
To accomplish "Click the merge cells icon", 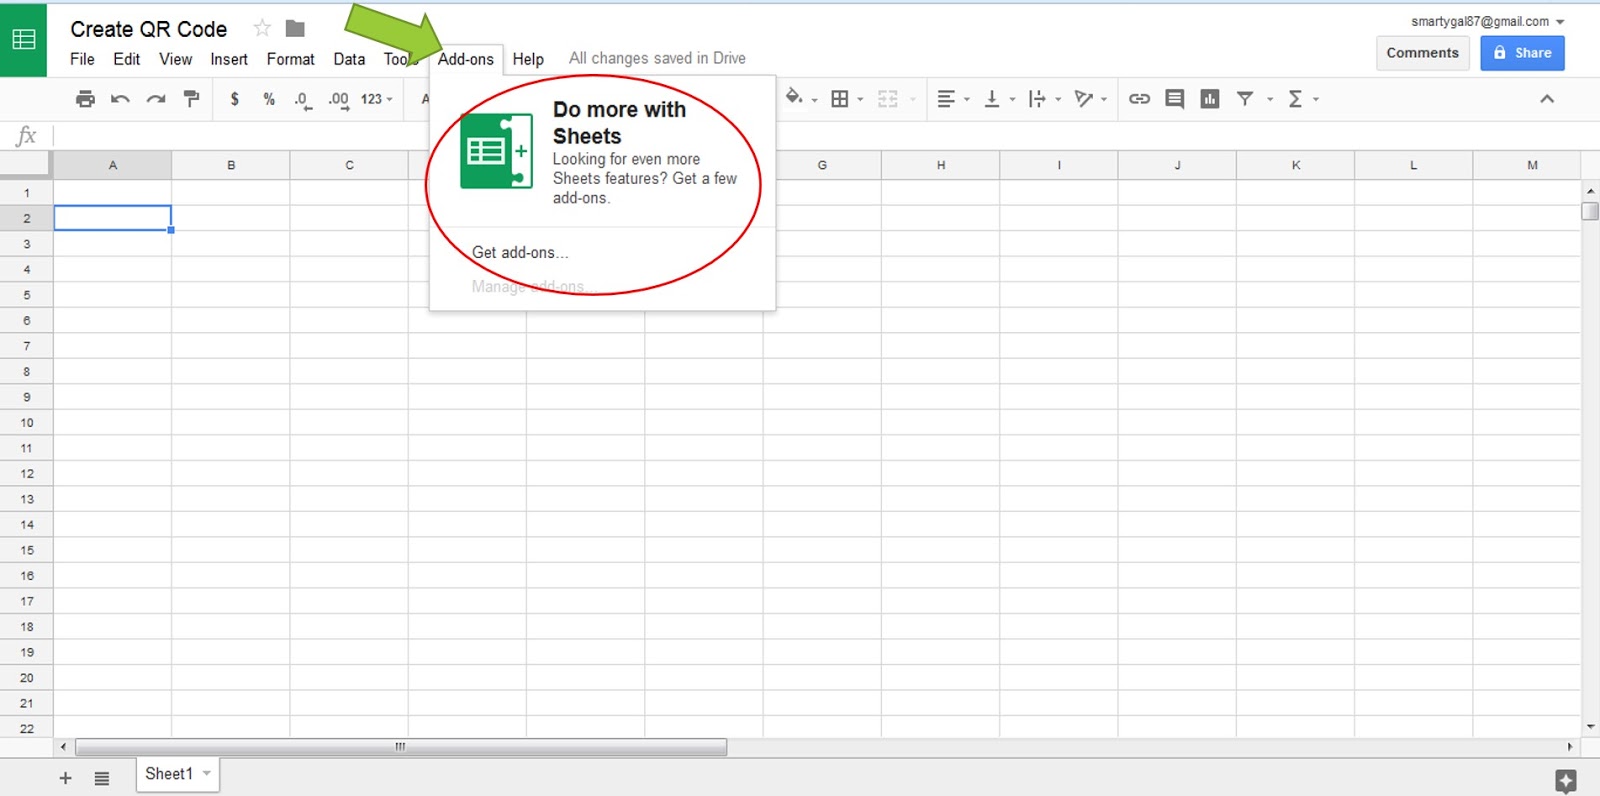I will (888, 99).
